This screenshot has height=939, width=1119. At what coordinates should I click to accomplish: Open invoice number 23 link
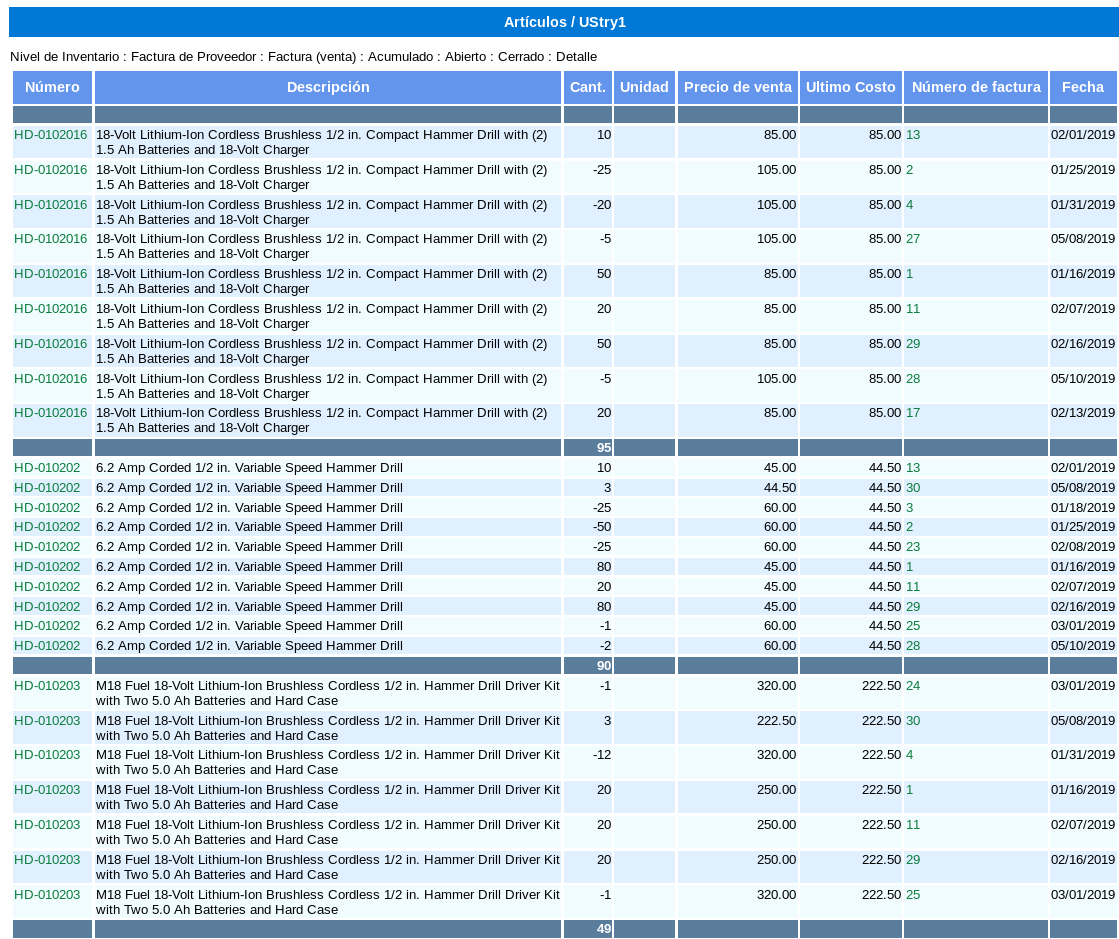tap(913, 547)
